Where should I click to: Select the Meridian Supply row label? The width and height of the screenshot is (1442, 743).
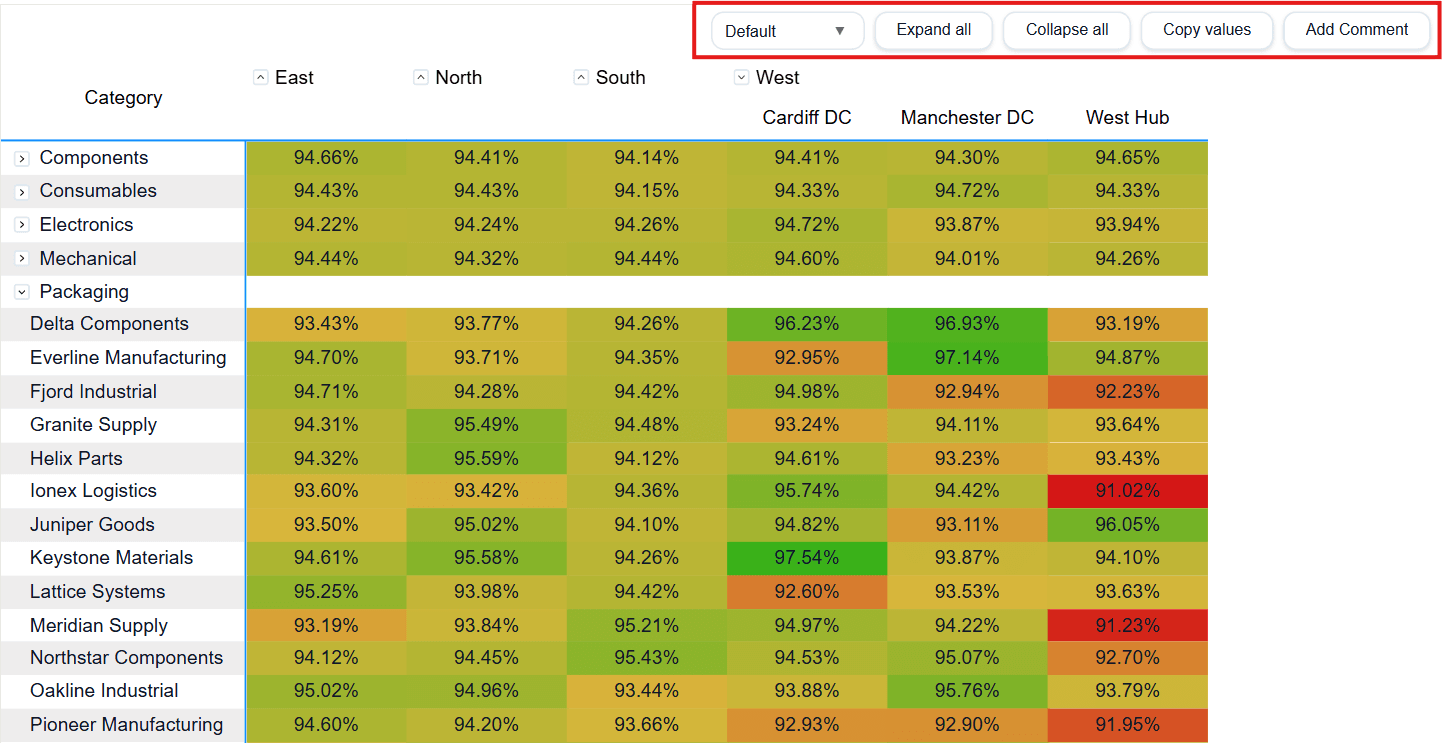[x=98, y=626]
